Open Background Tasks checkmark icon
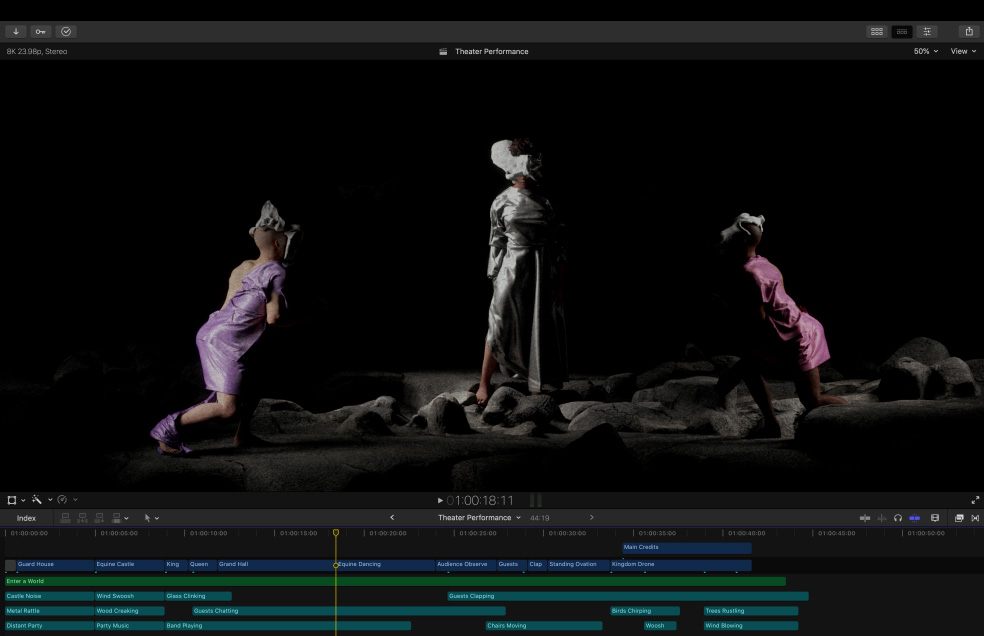 66,31
